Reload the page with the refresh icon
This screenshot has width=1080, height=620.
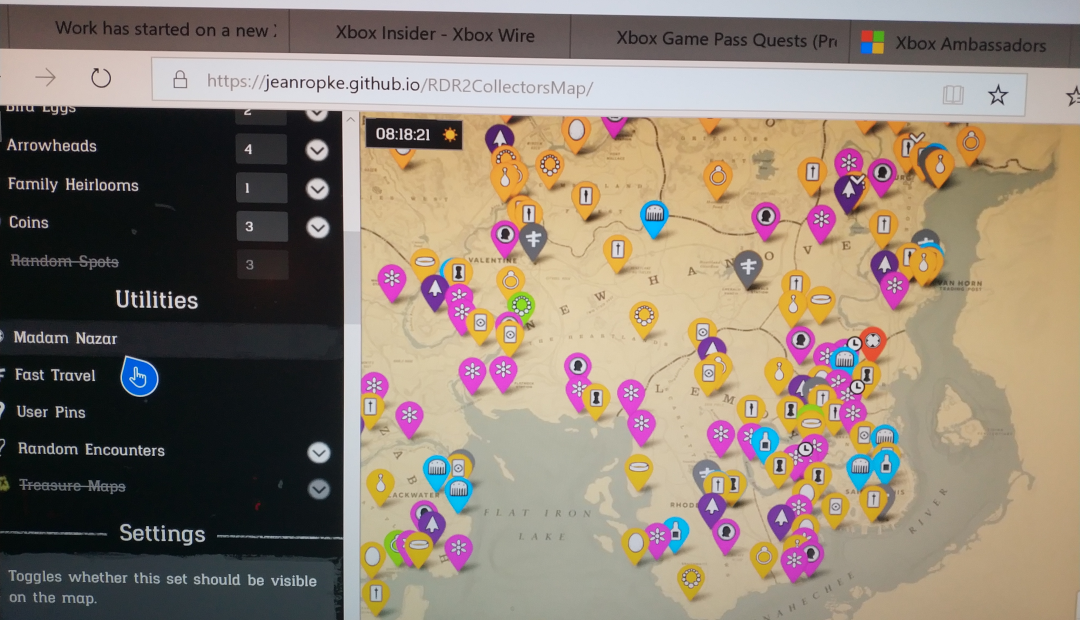[x=101, y=78]
